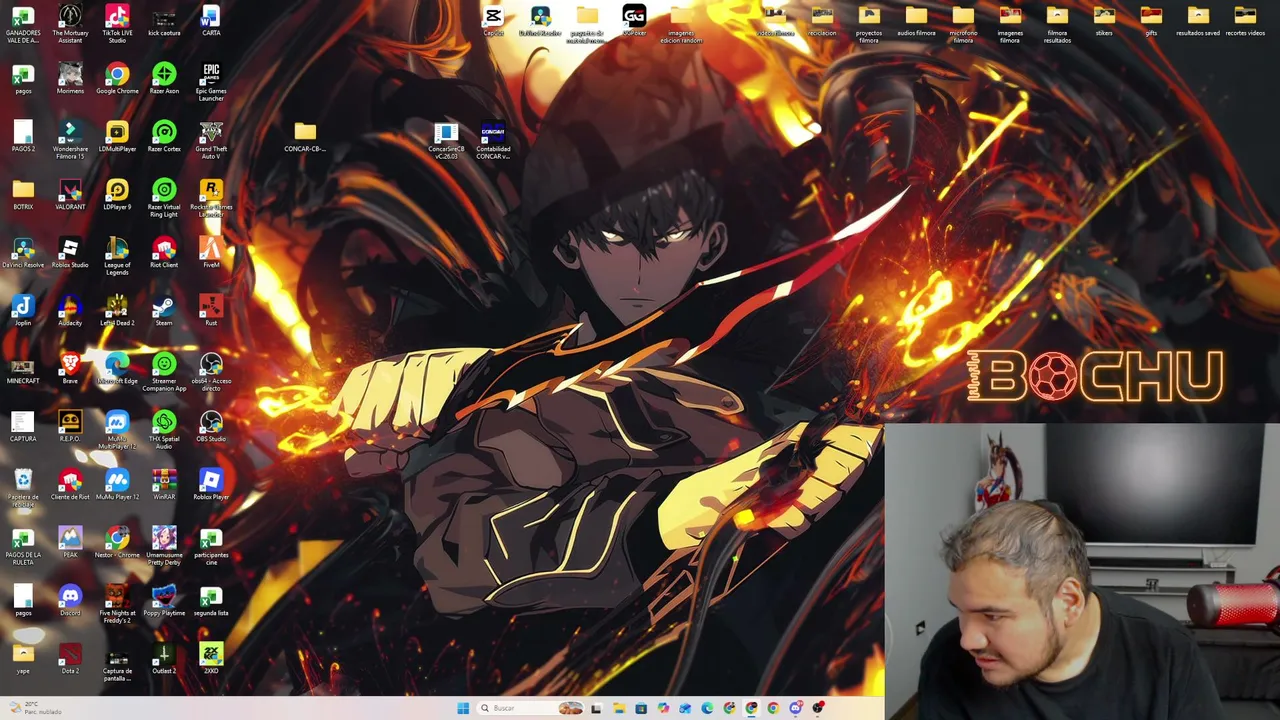1280x720 pixels.
Task: Launch VALORANT
Action: pos(70,195)
